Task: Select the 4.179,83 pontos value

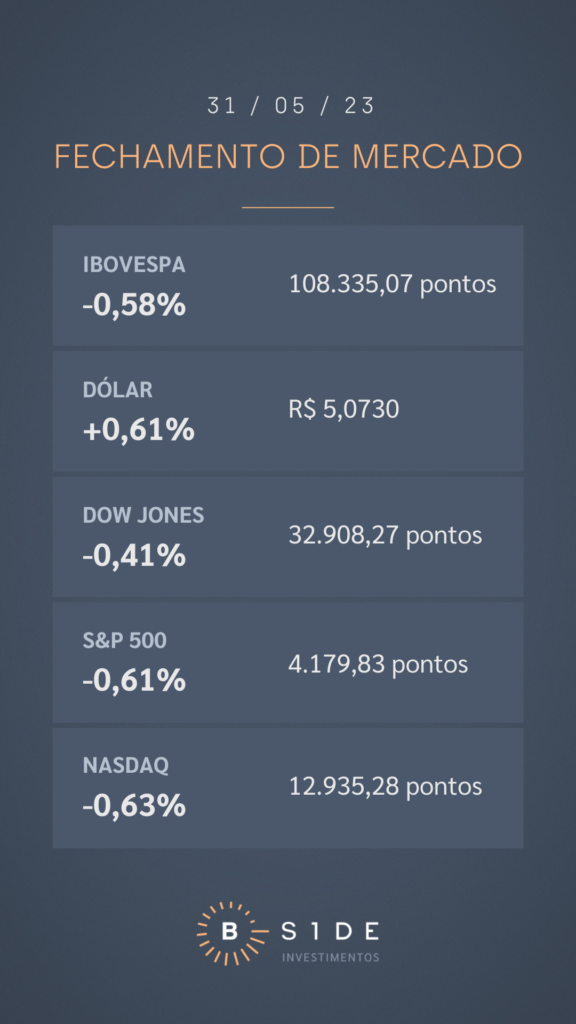Action: point(378,665)
